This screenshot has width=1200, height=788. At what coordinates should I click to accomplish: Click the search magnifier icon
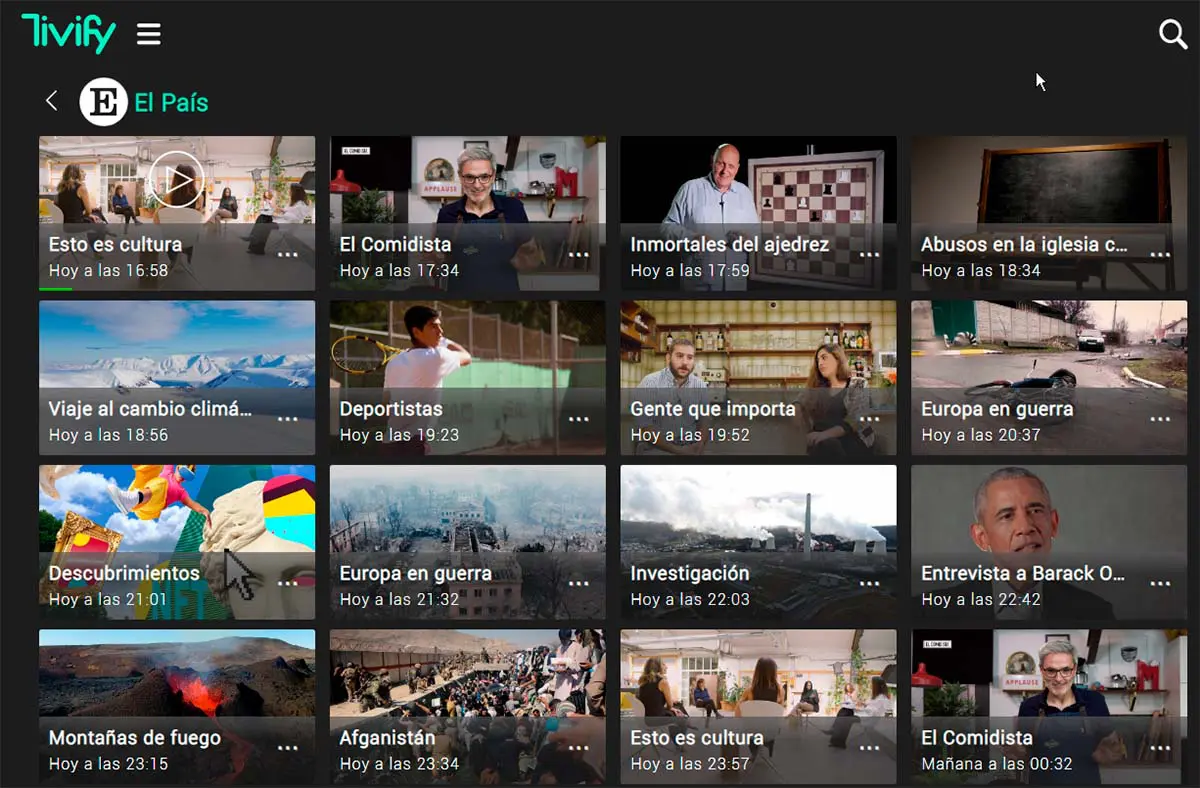click(1172, 35)
